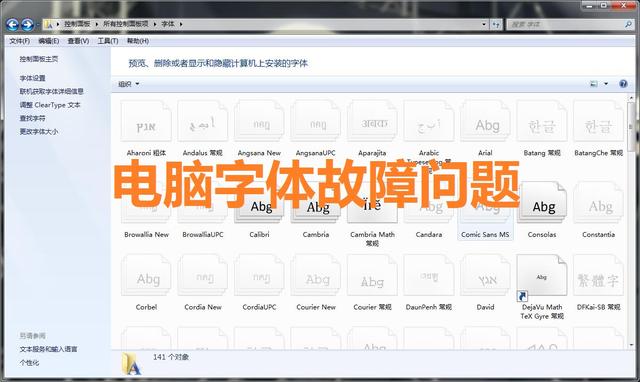The height and width of the screenshot is (382, 640).
Task: Open the 文件(F) menu
Action: tap(20, 41)
